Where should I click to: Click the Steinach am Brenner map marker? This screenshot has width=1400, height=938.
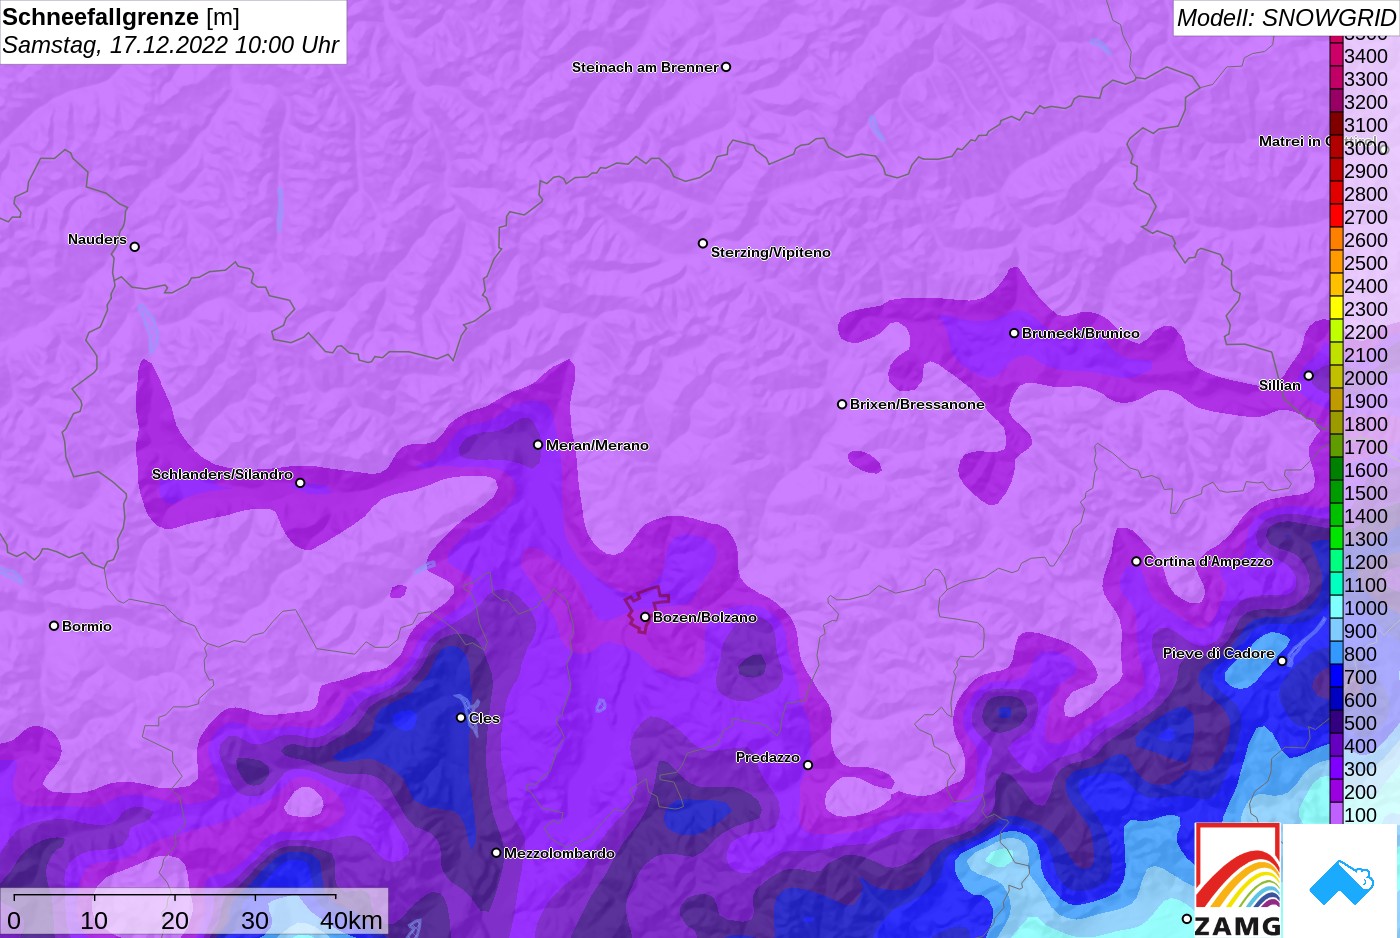pos(726,67)
